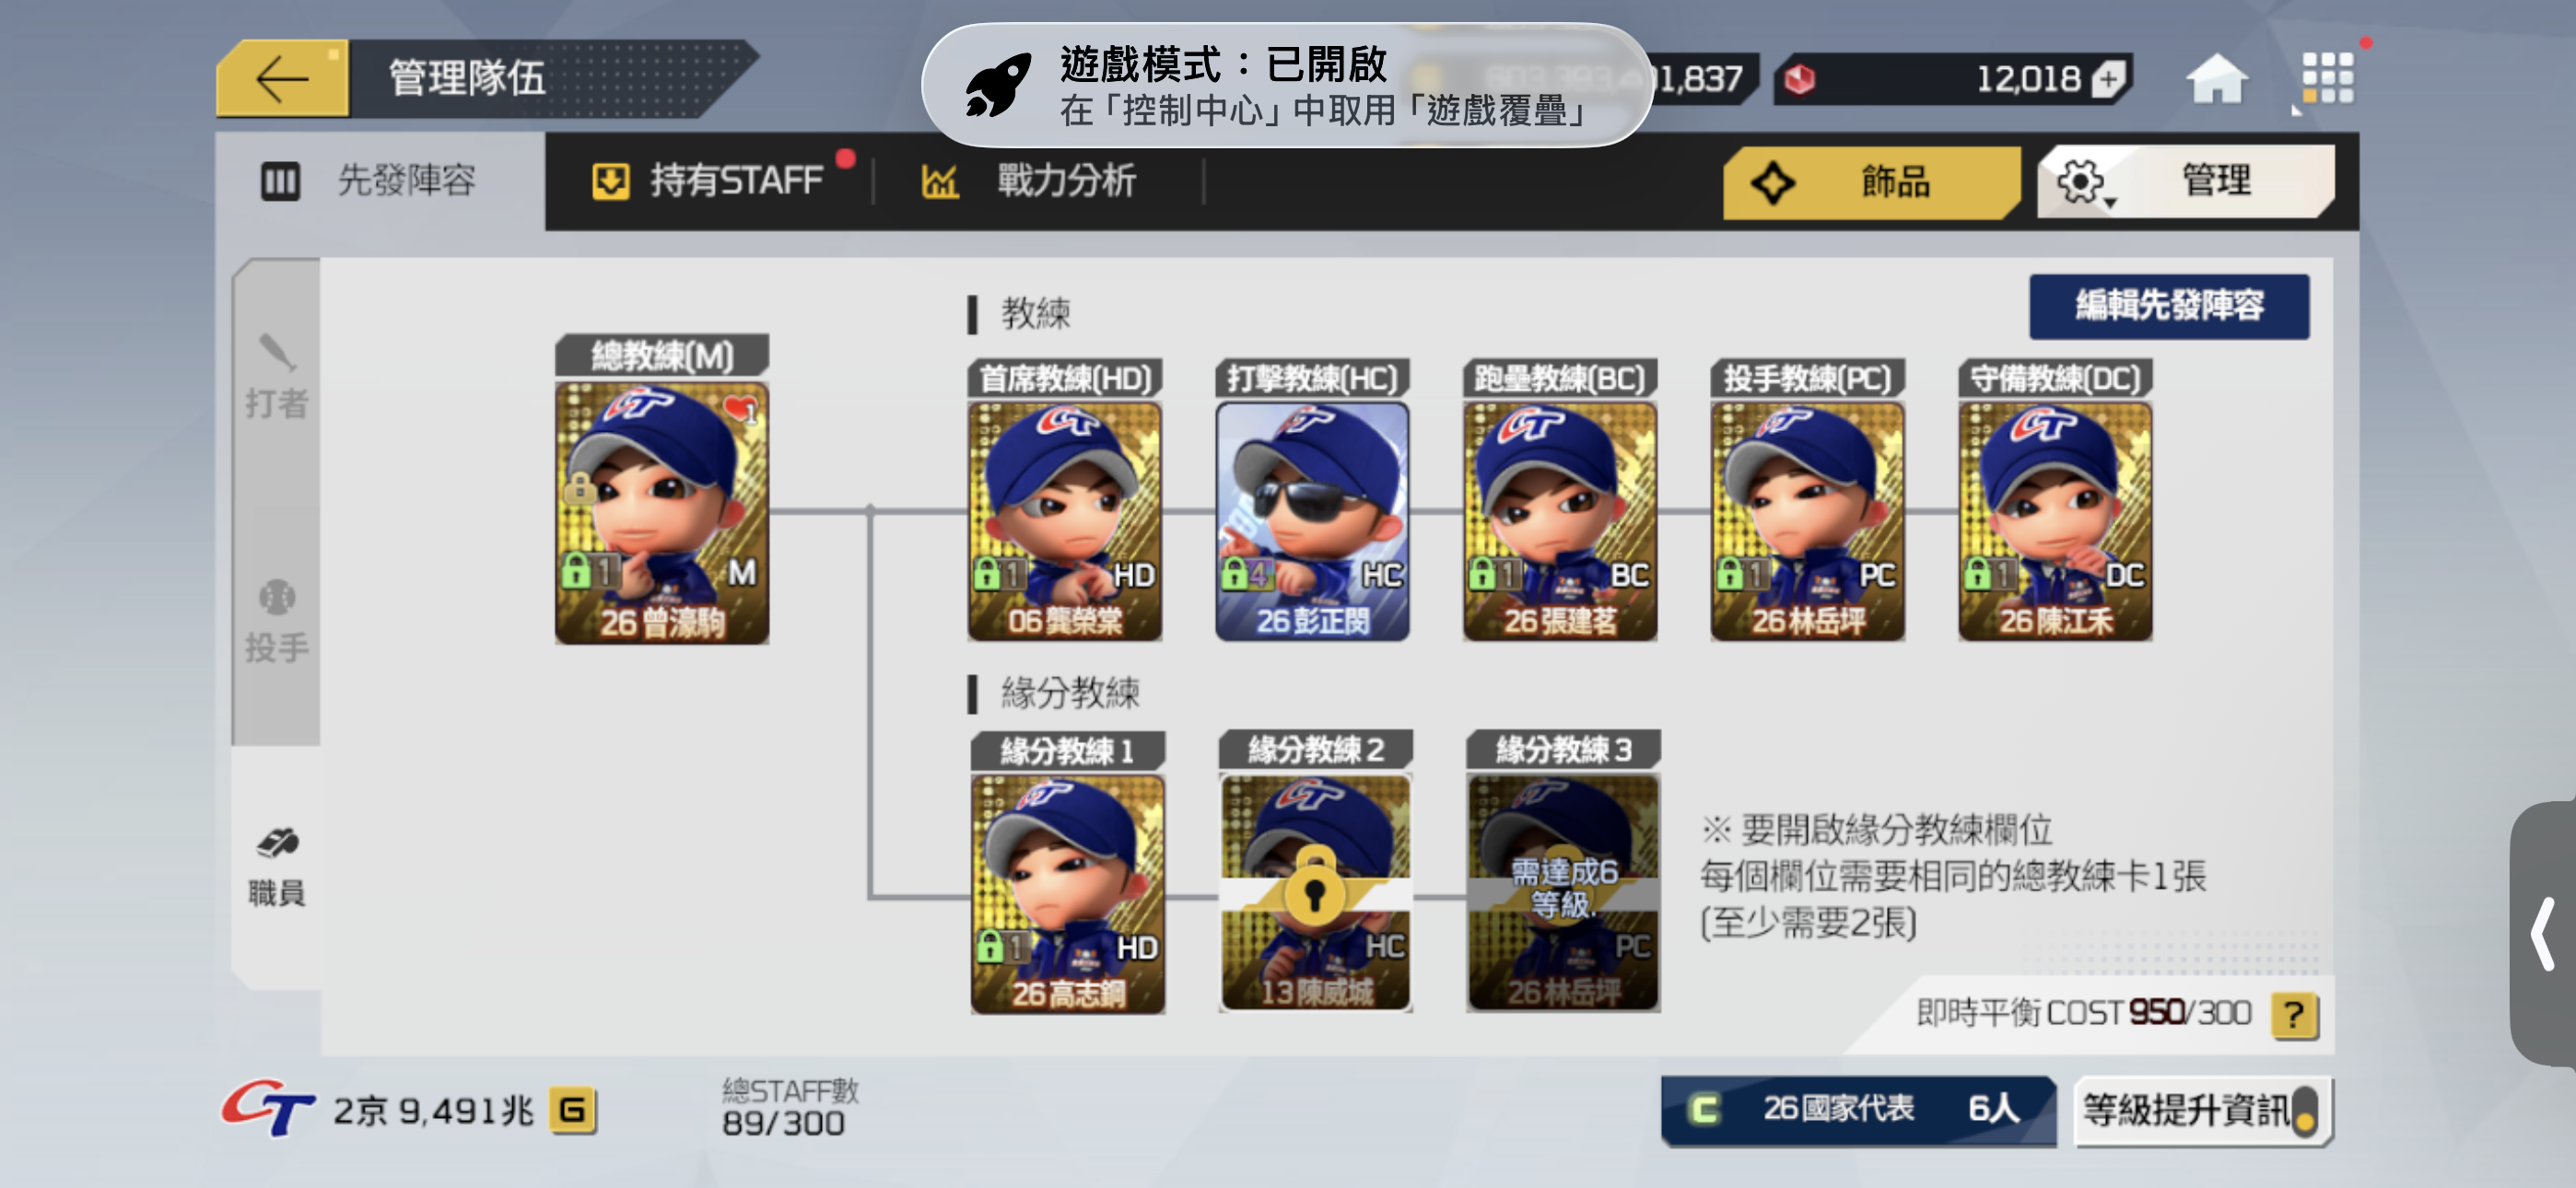2576x1188 pixels.
Task: Tap the yellow back arrow button
Action: 282,79
